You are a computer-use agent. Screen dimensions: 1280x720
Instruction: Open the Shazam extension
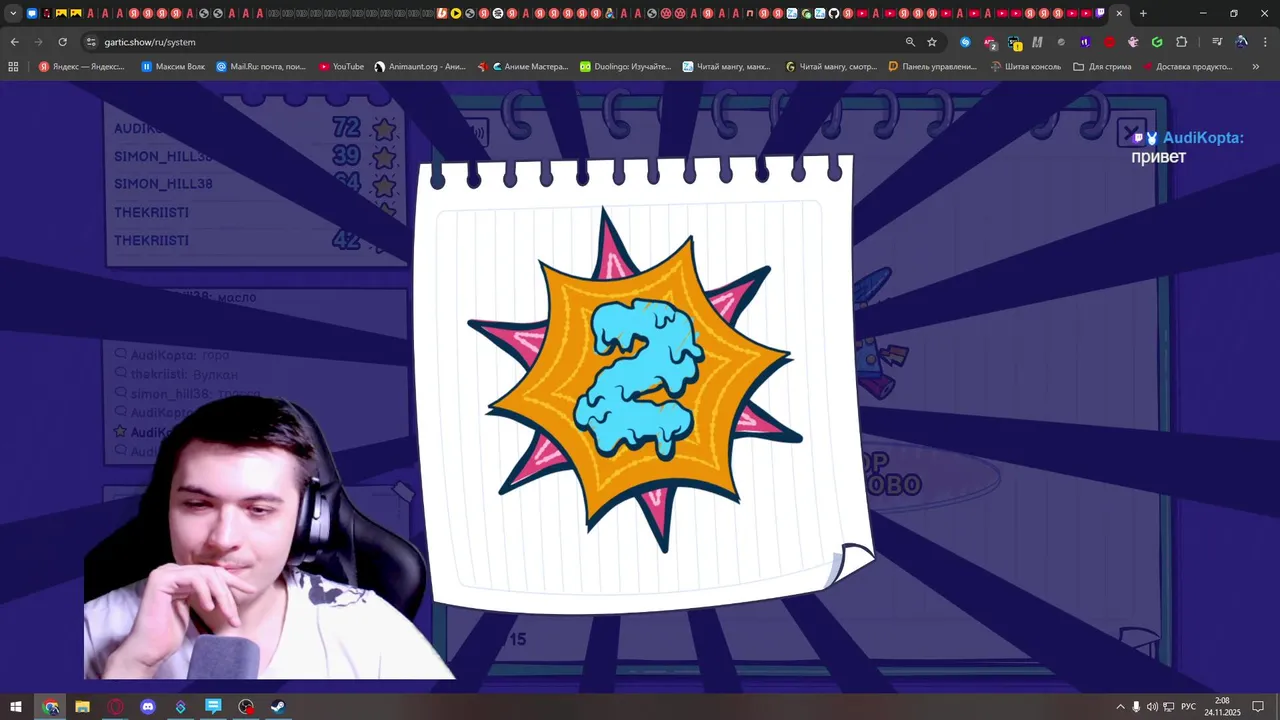(x=965, y=42)
